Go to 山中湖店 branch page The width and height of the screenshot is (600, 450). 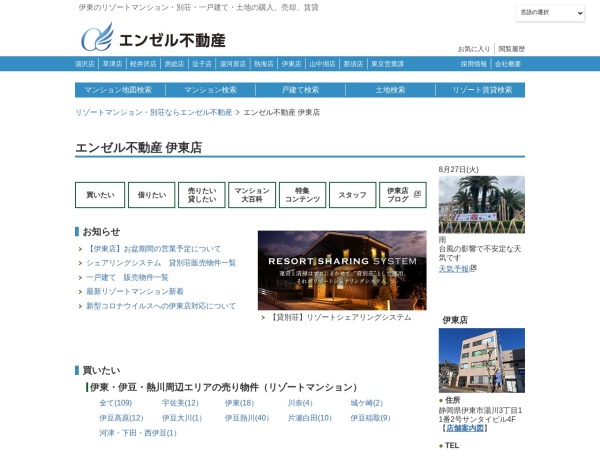(322, 64)
